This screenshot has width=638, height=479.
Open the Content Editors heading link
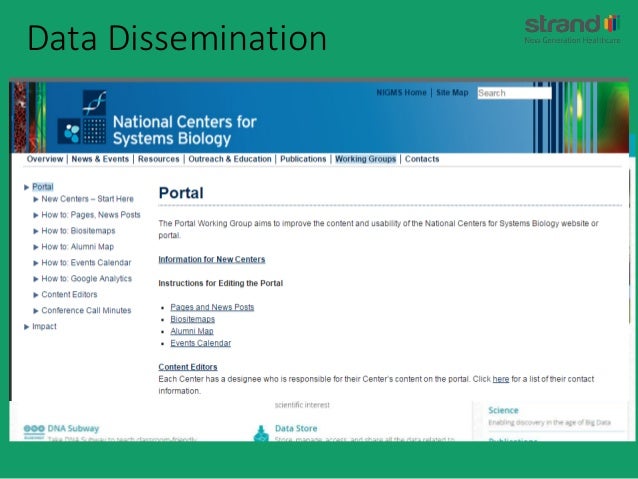(x=188, y=367)
